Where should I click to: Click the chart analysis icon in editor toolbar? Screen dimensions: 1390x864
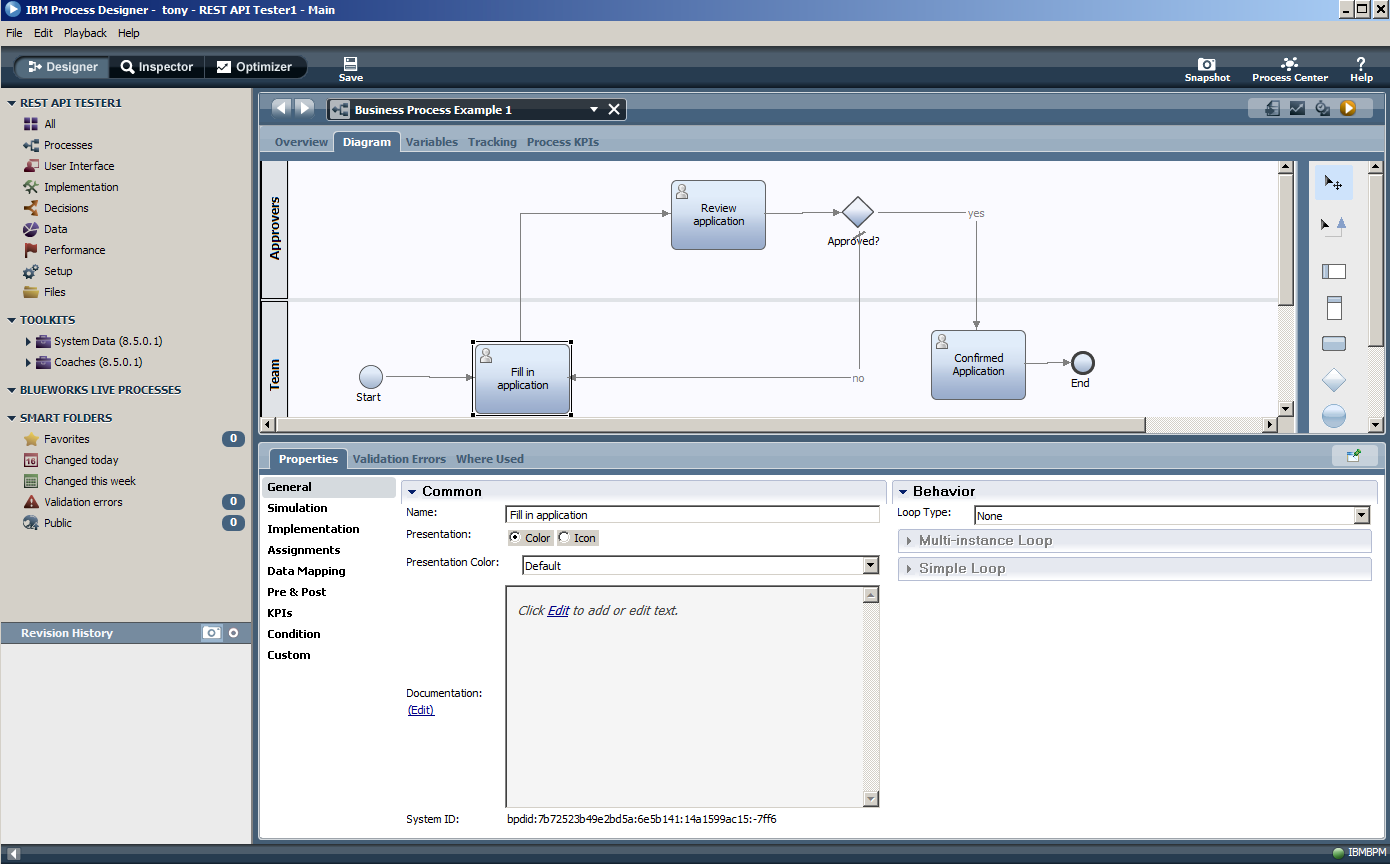point(1298,108)
